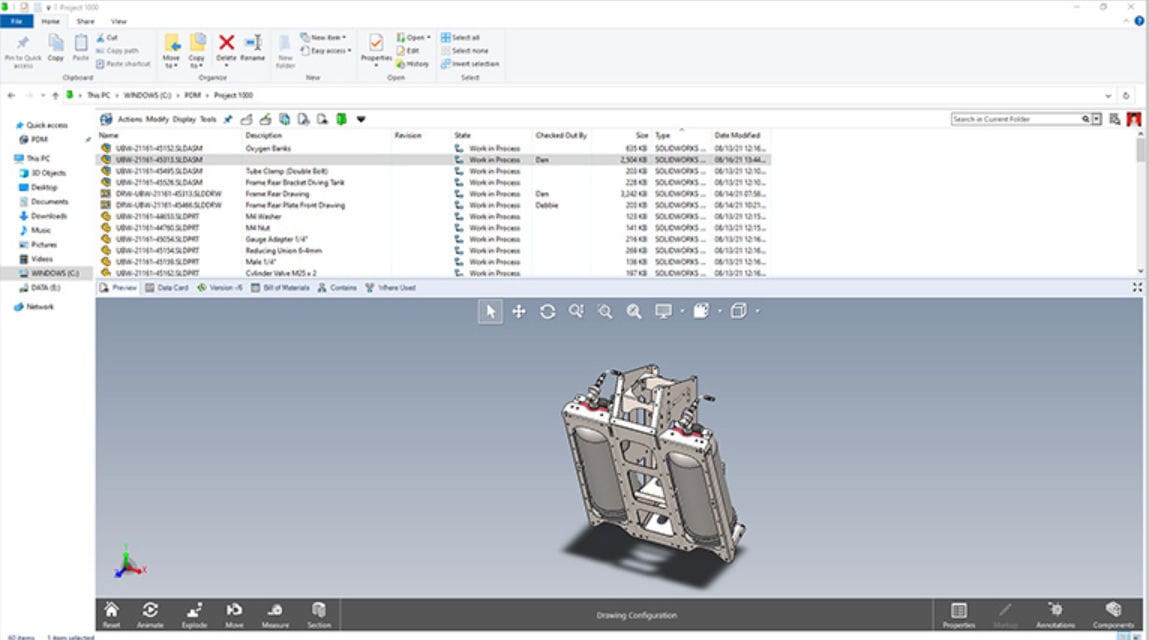Click the scenes clapperboard icon
The height and width of the screenshot is (640, 1149).
[x=701, y=312]
